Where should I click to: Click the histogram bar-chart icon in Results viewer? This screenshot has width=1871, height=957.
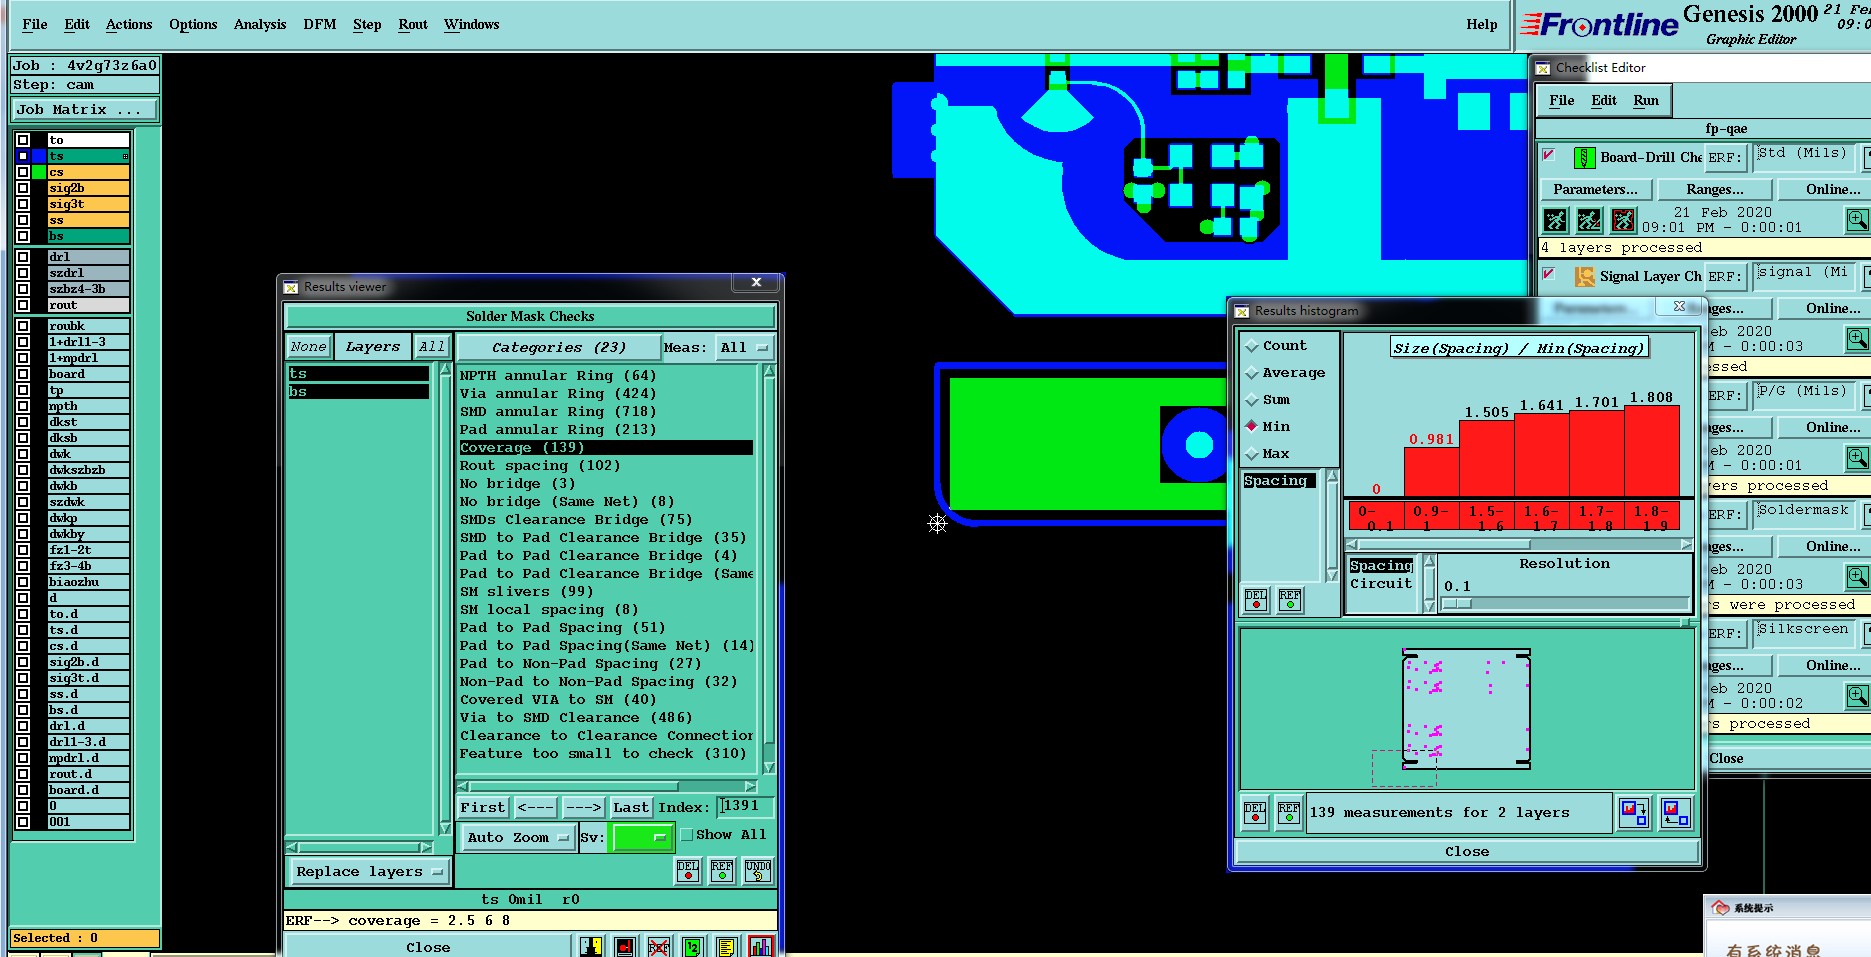point(761,946)
